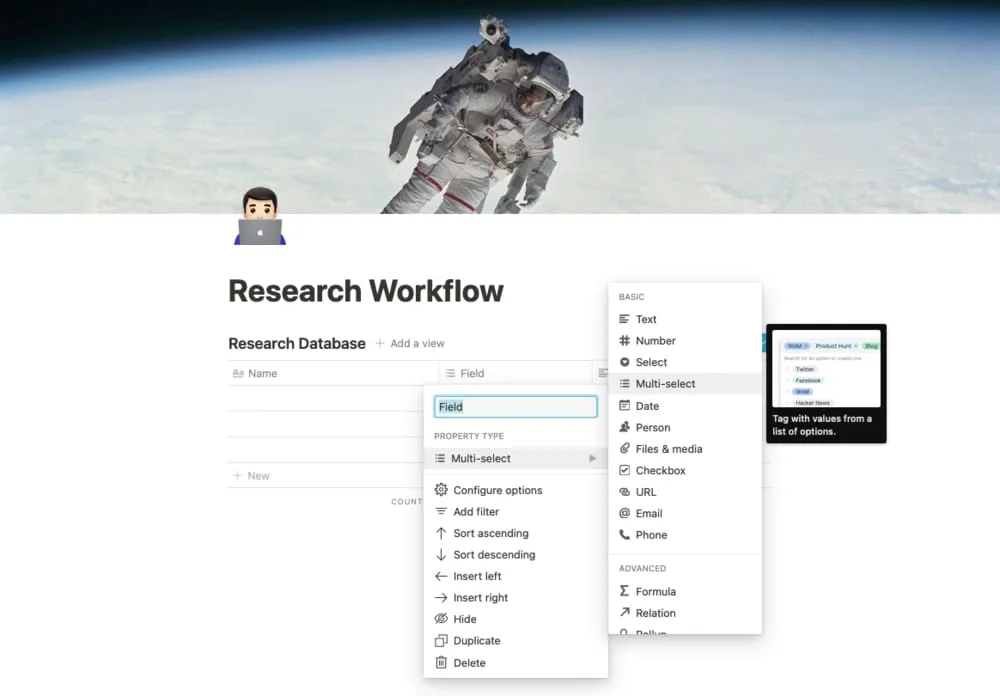The image size is (1000, 696).
Task: Select the Phone property type
Action: 685,535
